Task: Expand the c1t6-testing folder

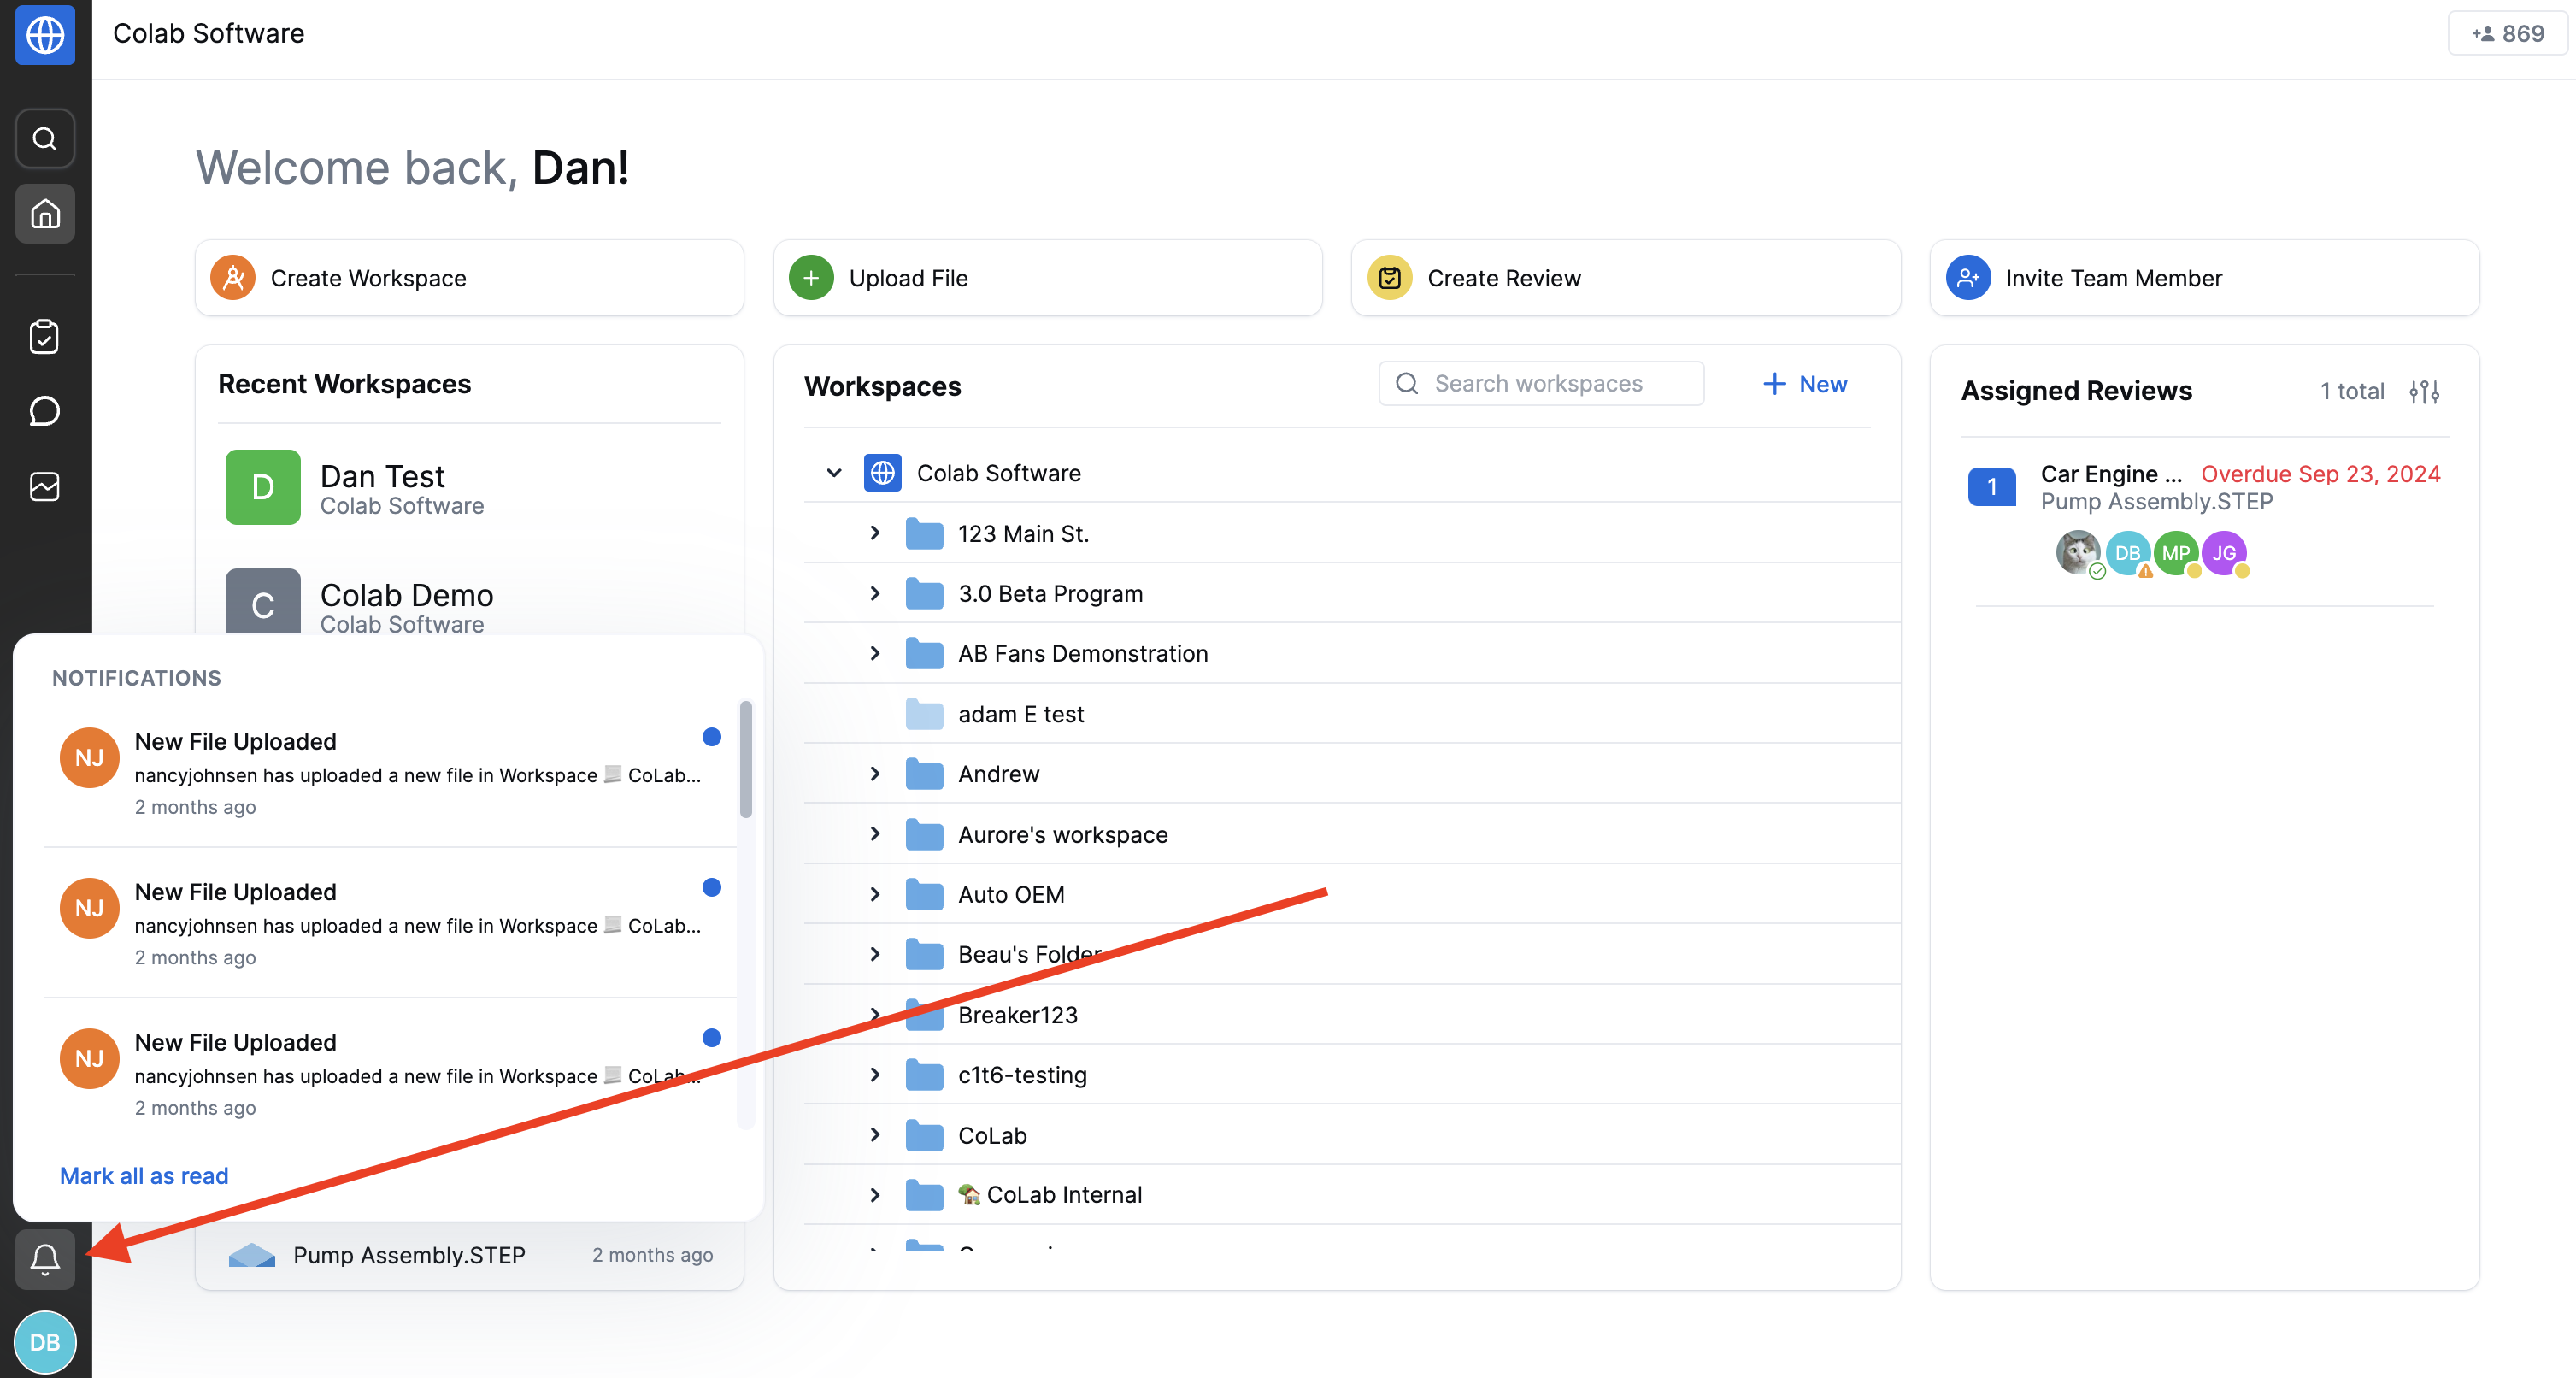Action: (875, 1075)
